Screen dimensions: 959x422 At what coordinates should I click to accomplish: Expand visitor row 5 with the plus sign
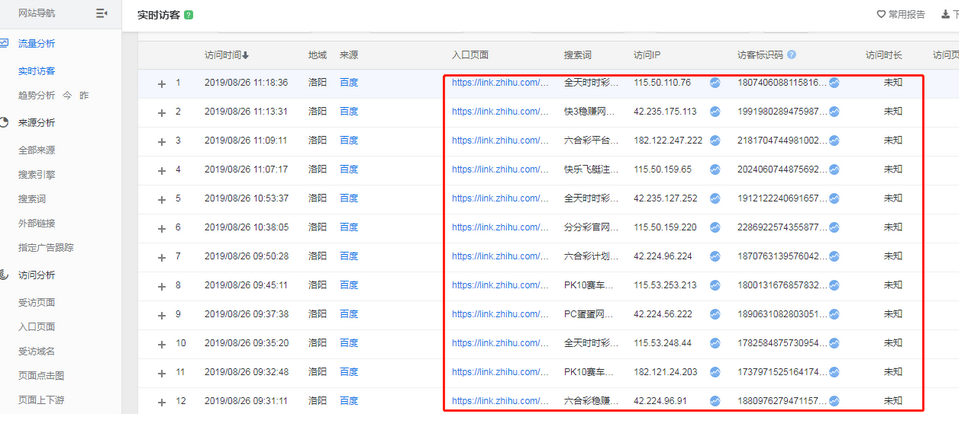(161, 199)
